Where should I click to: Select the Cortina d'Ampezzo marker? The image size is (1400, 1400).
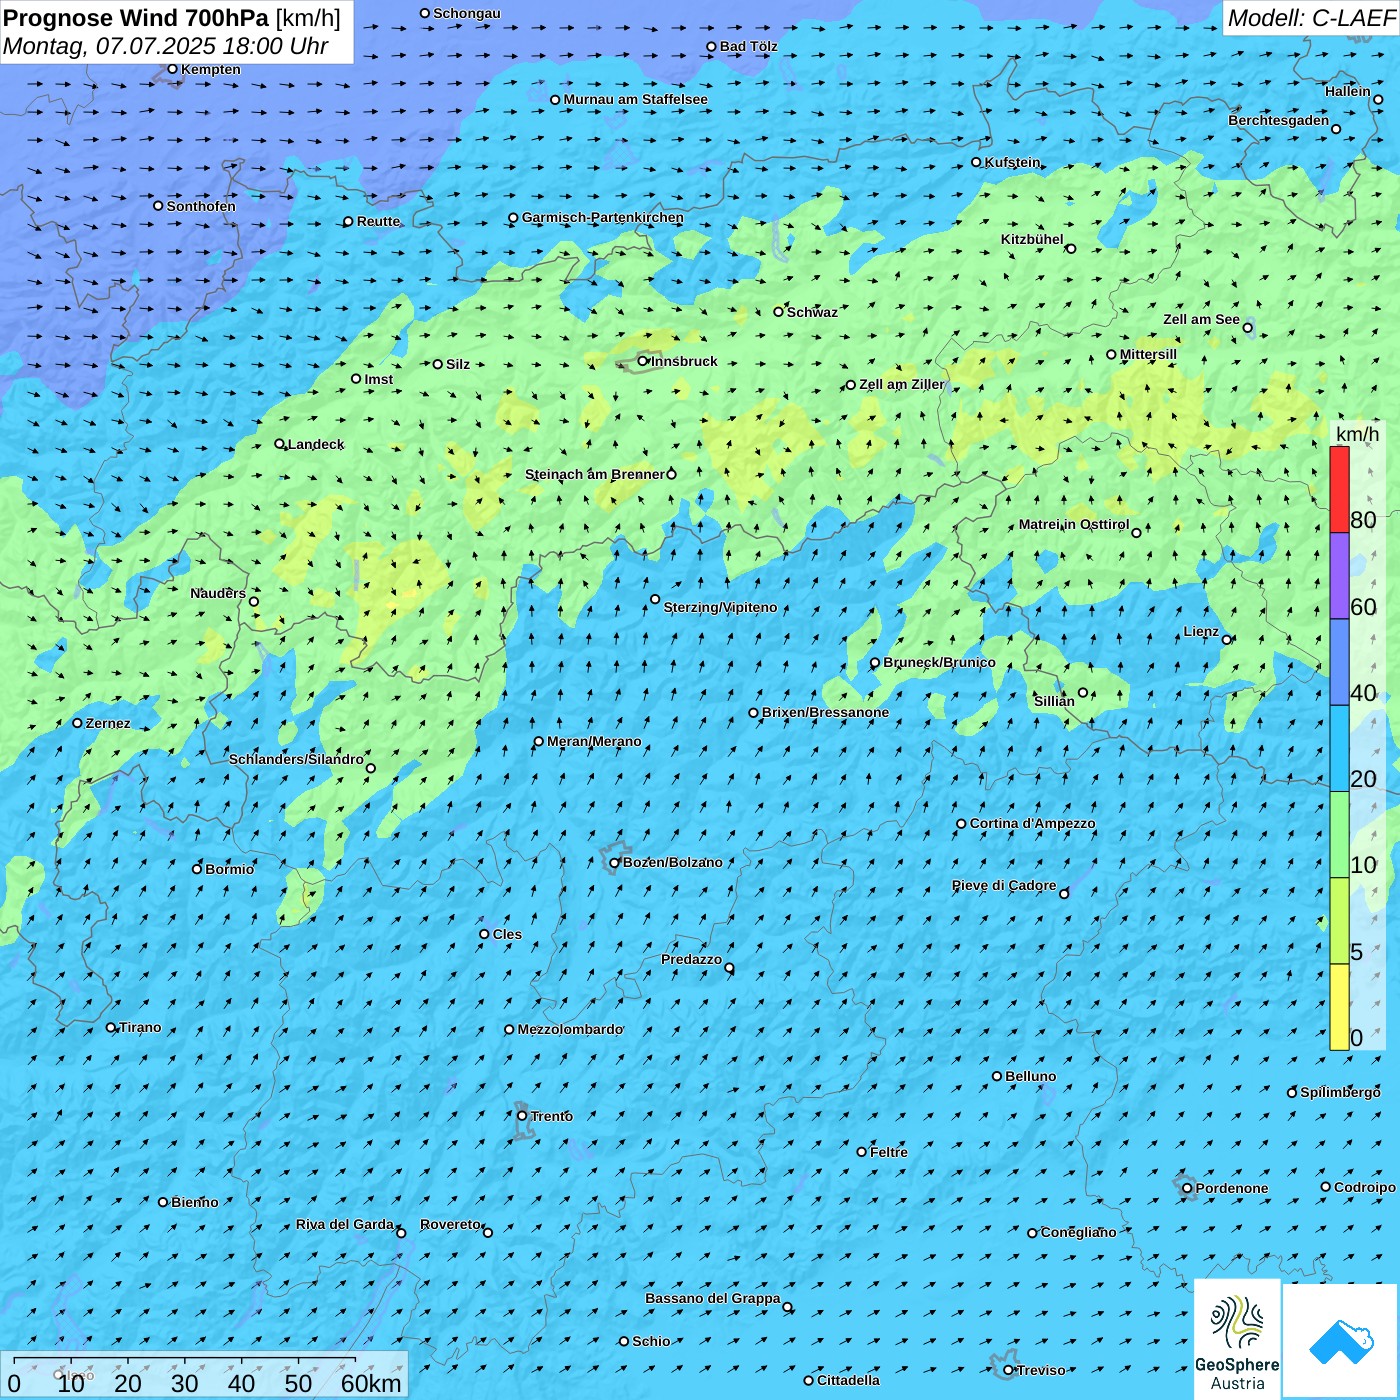(961, 824)
